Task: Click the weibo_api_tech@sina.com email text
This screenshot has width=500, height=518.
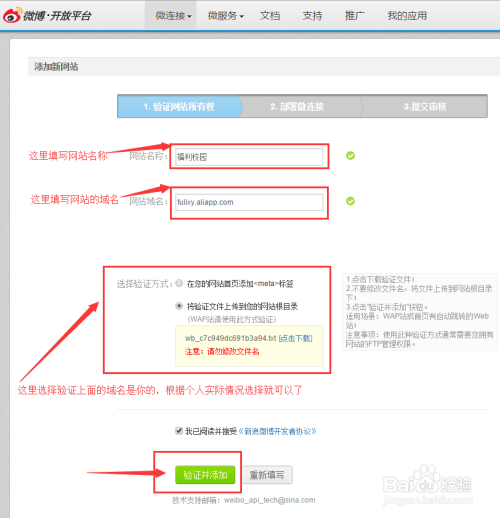Action: pos(270,500)
